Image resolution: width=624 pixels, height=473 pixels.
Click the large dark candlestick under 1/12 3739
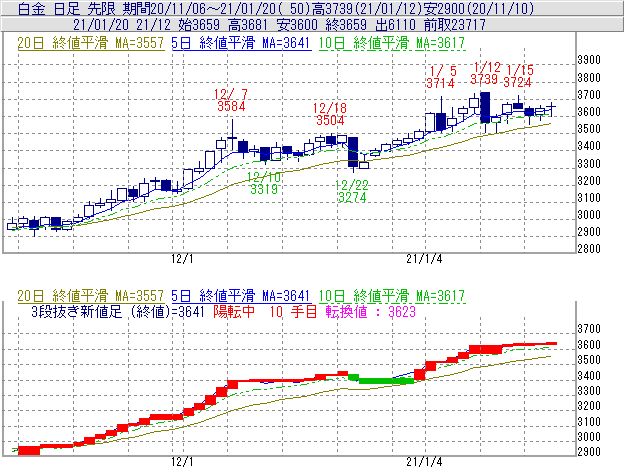(x=485, y=107)
